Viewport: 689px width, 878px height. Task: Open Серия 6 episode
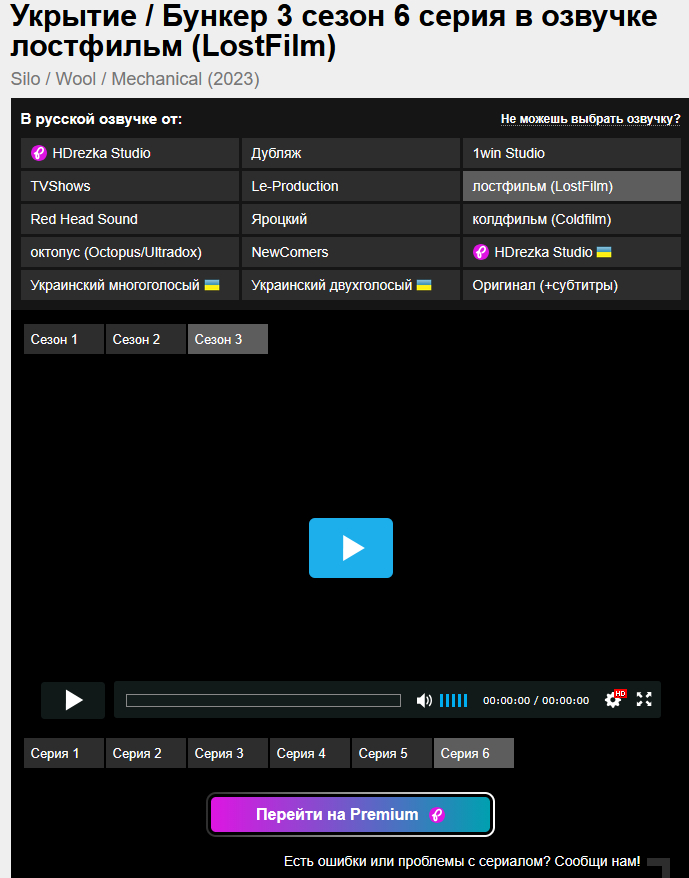(x=474, y=753)
